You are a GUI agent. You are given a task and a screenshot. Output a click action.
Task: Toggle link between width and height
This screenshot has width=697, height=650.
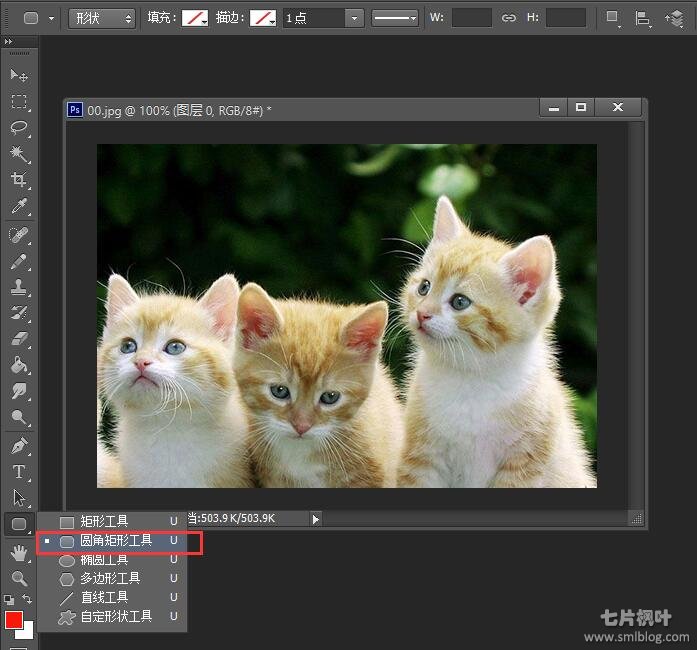(x=508, y=18)
